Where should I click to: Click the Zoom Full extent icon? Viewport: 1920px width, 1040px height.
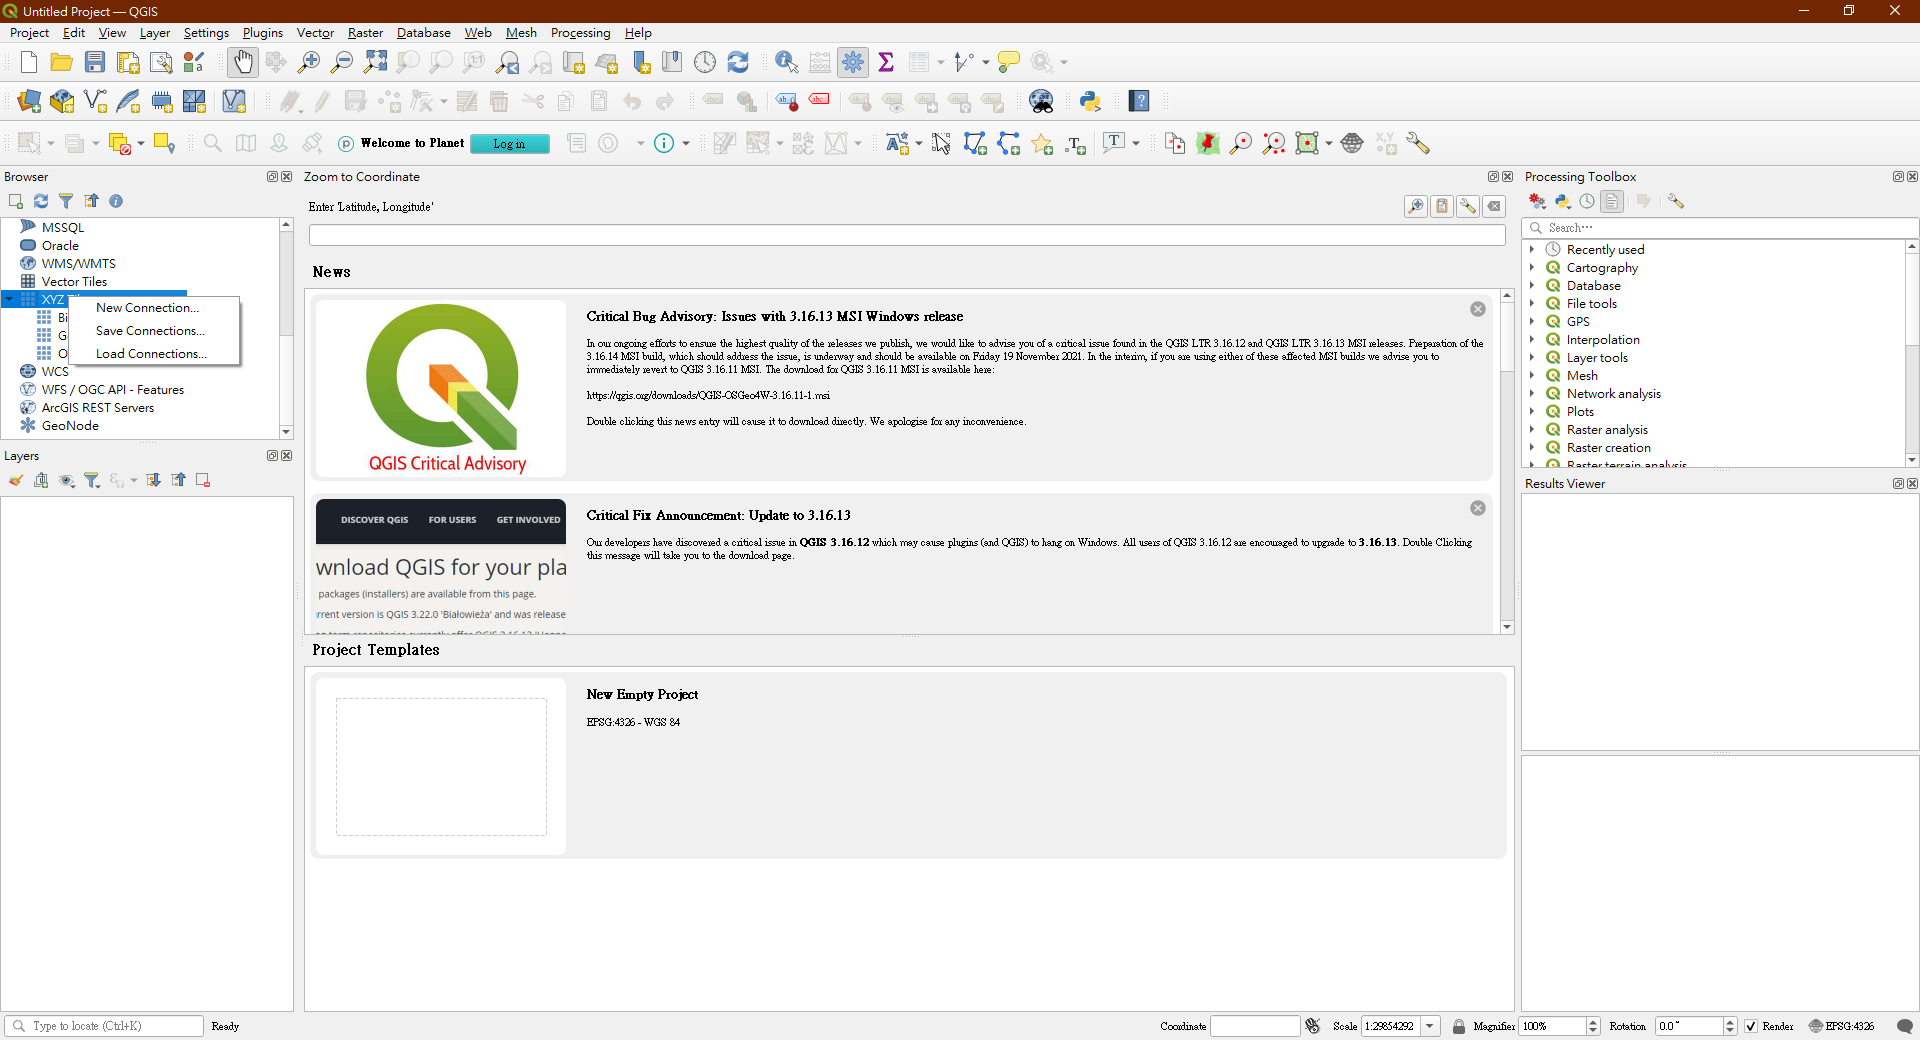coord(375,62)
